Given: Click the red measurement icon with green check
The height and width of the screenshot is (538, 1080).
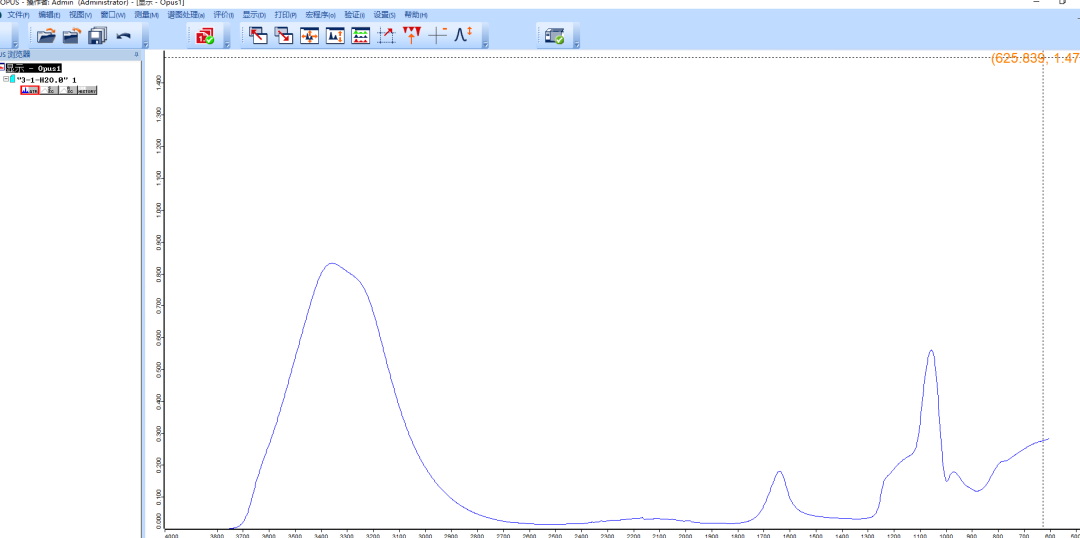Looking at the screenshot, I should point(205,36).
